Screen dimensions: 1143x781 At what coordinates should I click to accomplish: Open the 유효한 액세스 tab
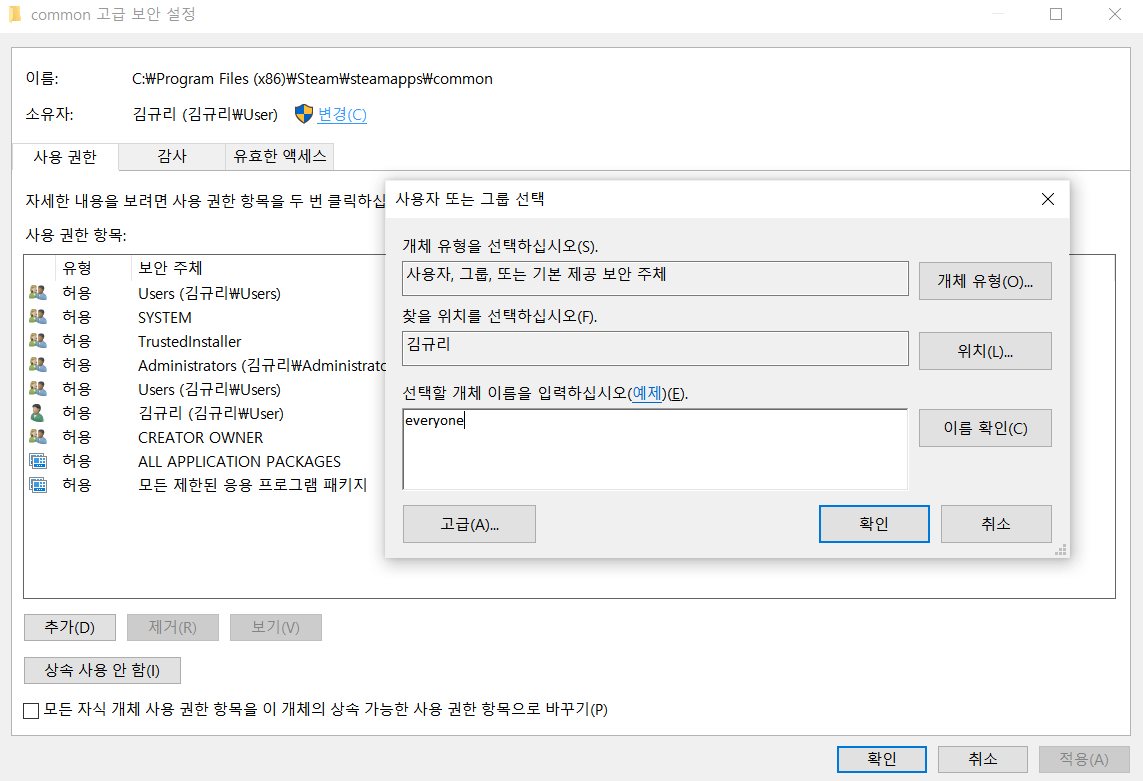(x=280, y=156)
